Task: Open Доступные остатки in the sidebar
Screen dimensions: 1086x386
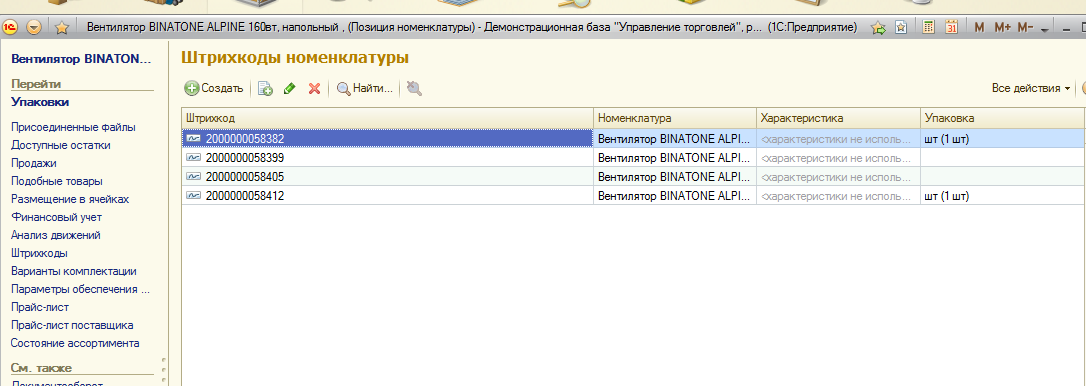Action: pyautogui.click(x=60, y=146)
